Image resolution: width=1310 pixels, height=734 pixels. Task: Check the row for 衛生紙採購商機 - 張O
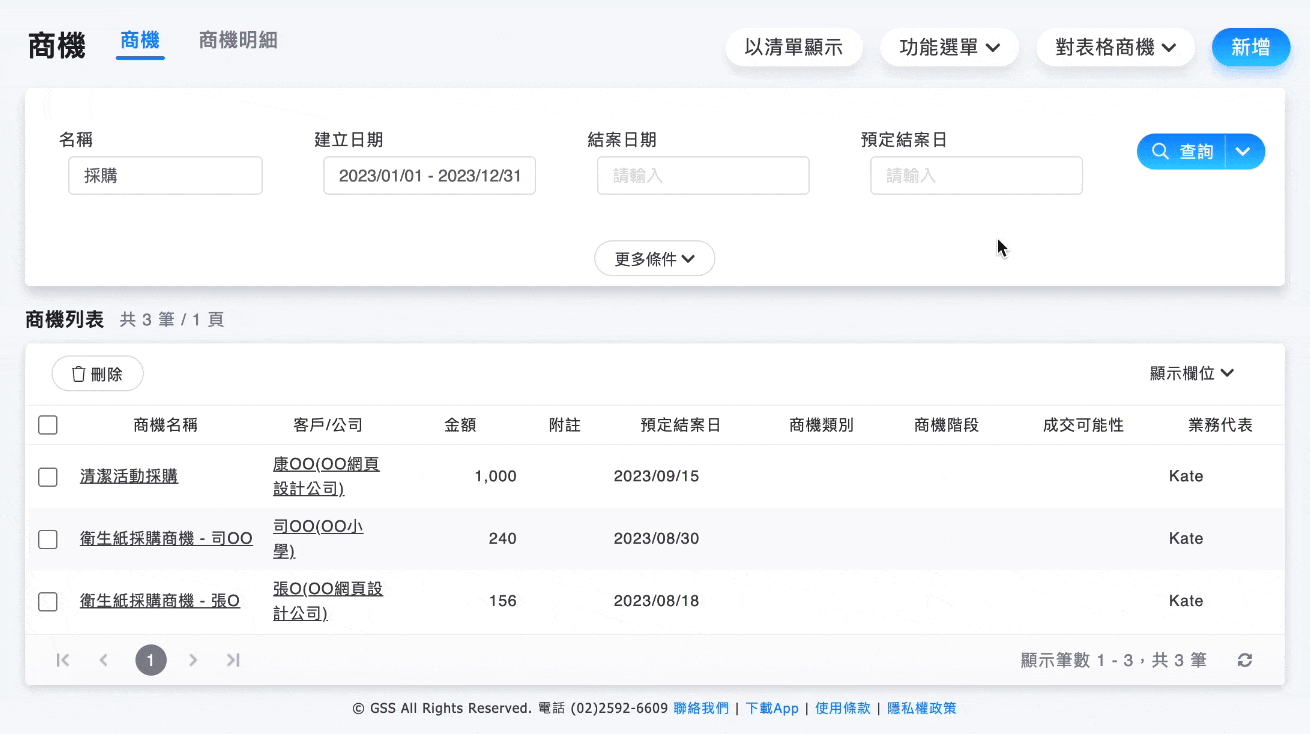47,601
